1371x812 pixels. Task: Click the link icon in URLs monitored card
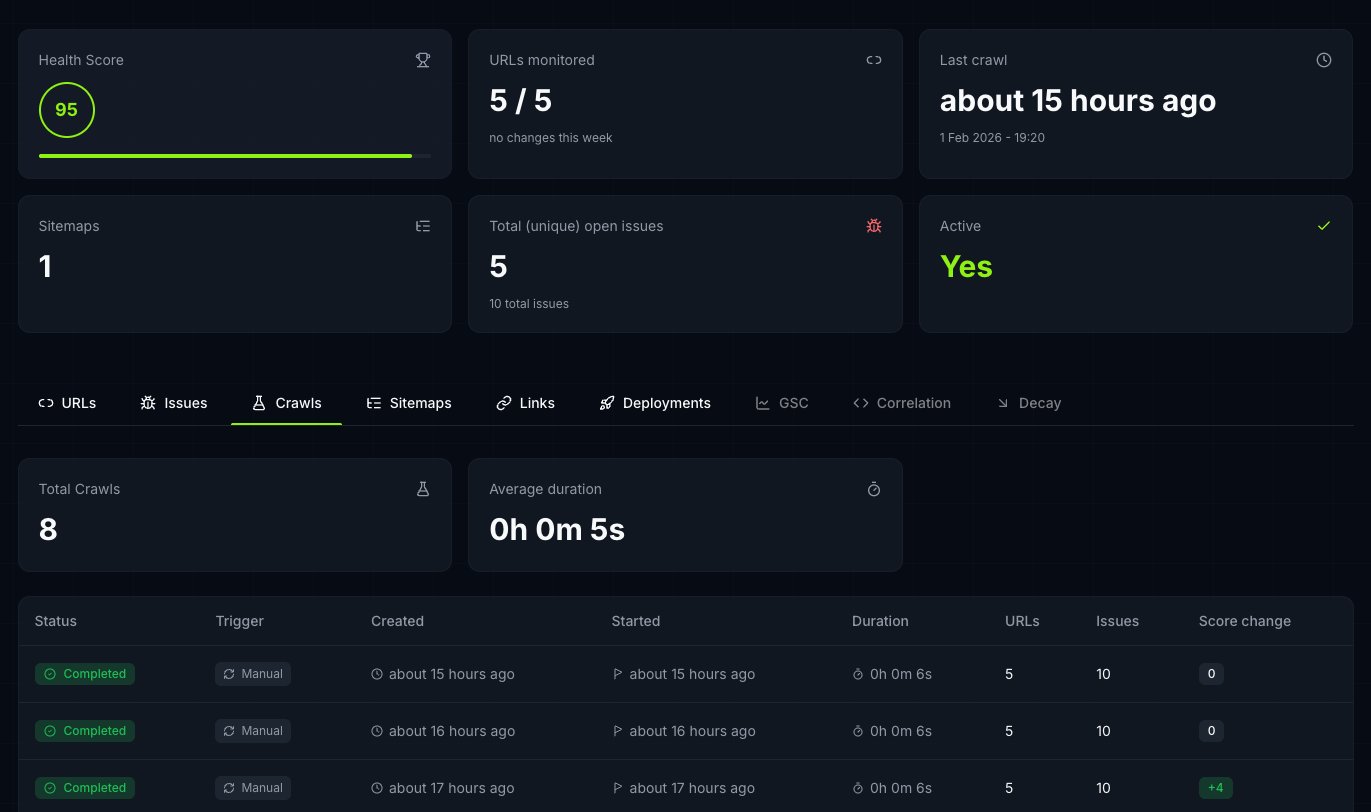(x=874, y=60)
